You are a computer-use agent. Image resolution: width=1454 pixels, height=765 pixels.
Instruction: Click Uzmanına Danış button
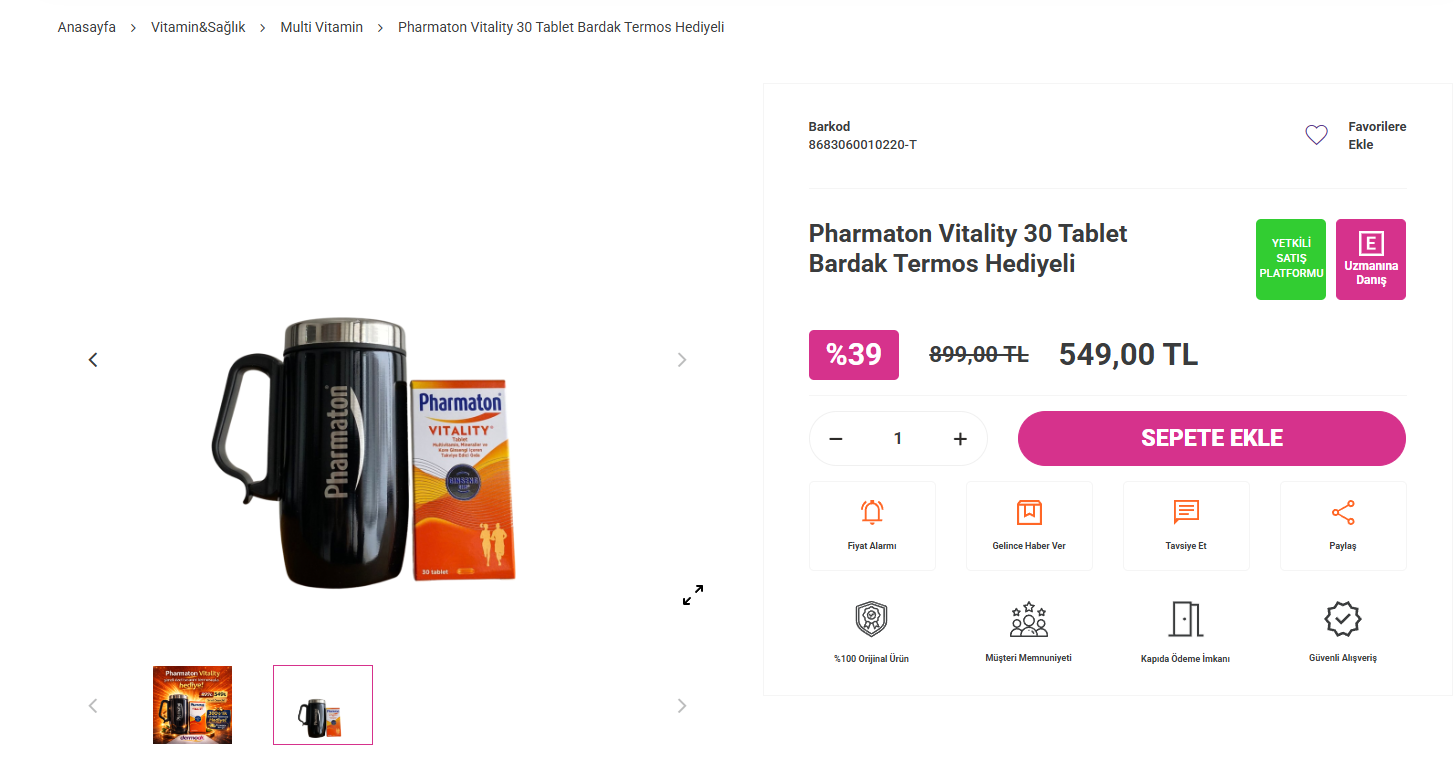[x=1371, y=260]
